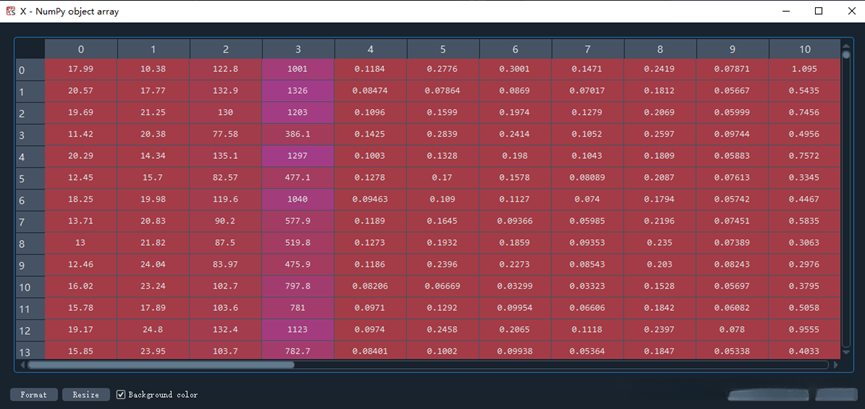Select column header 10
This screenshot has width=865, height=409.
[x=805, y=49]
